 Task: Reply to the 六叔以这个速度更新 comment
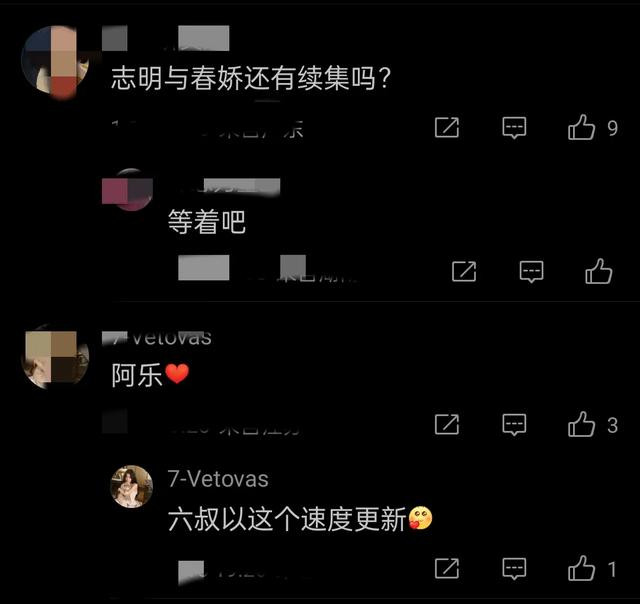514,568
